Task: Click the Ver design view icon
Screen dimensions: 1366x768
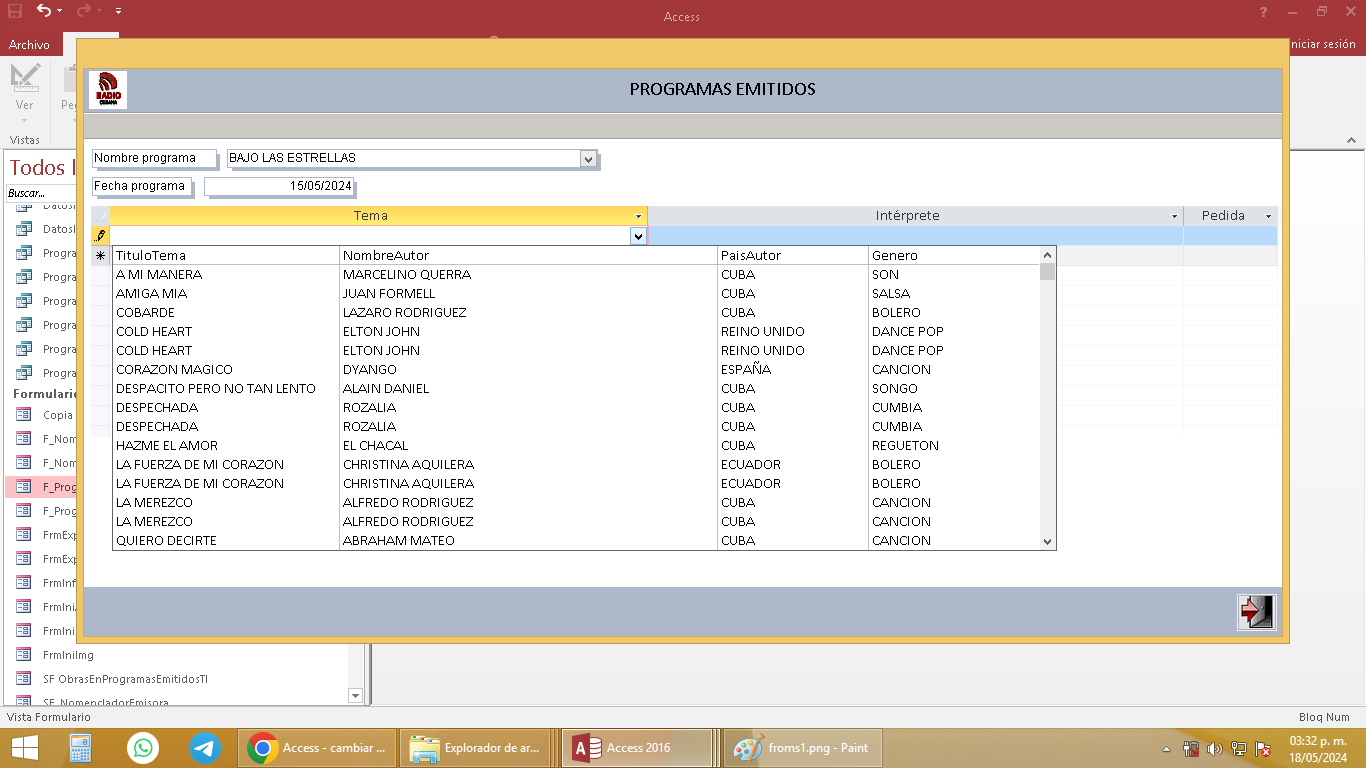Action: [x=25, y=79]
